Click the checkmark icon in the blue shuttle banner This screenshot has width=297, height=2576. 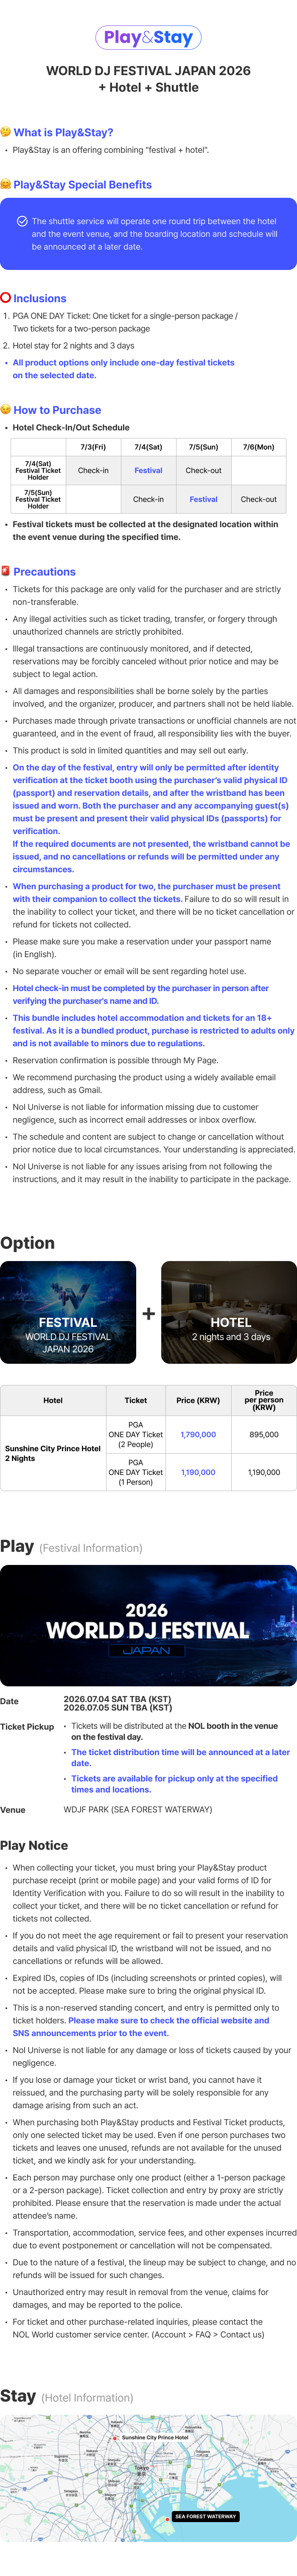tap(22, 221)
